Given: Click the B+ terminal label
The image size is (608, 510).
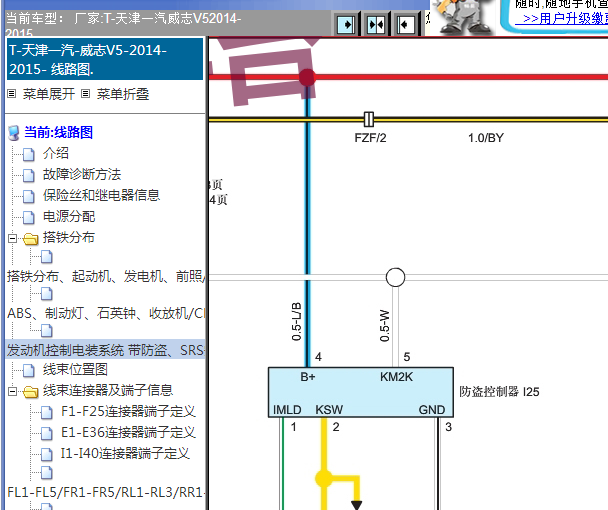Looking at the screenshot, I should point(308,377).
